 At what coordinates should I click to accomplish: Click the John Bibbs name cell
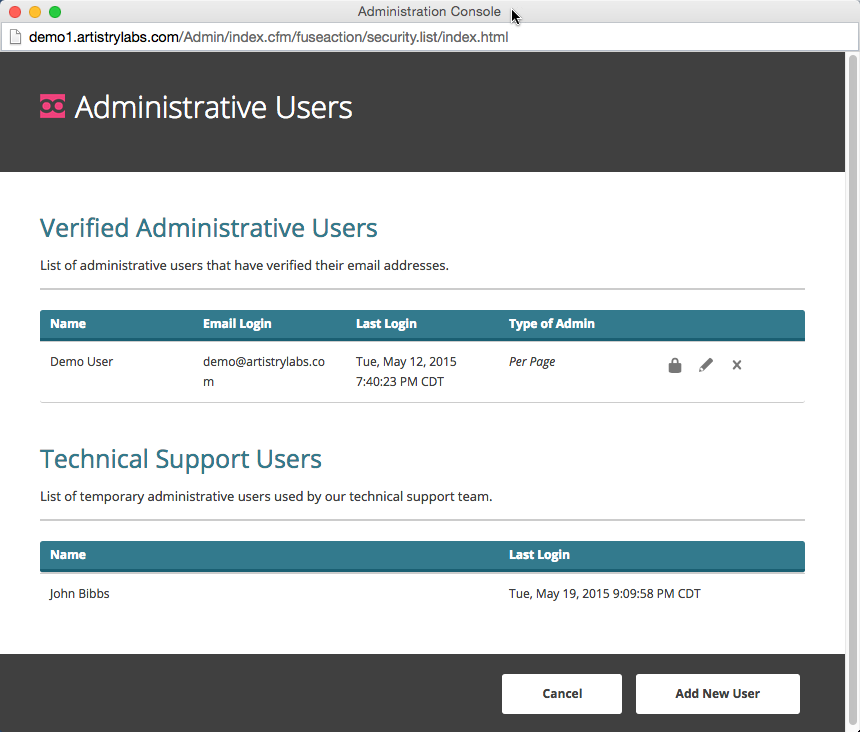(80, 594)
